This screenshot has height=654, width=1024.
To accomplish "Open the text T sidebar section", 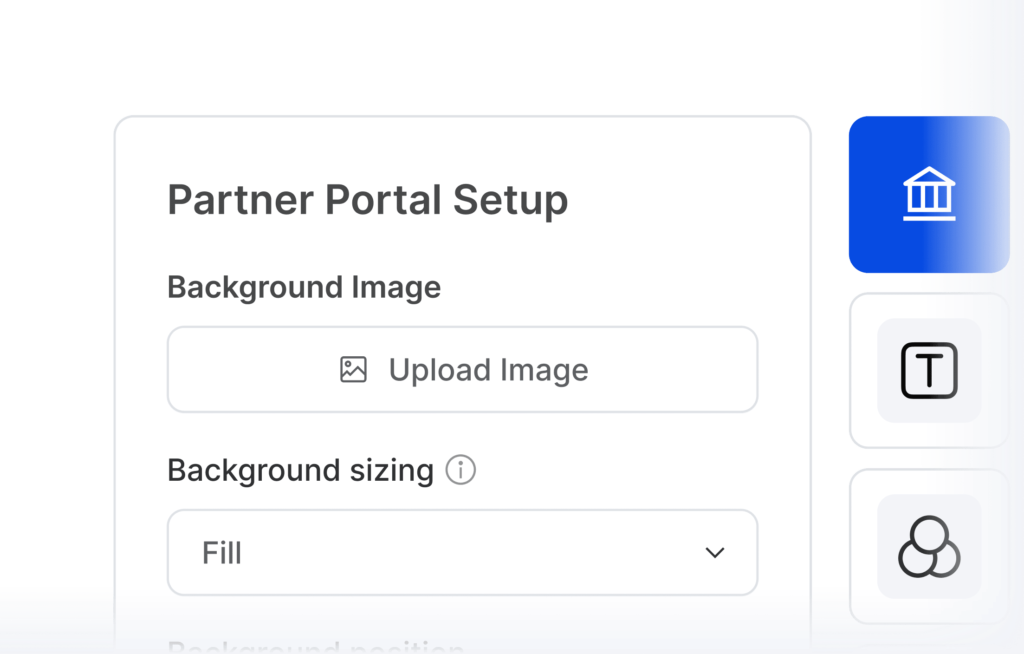I will coord(929,370).
